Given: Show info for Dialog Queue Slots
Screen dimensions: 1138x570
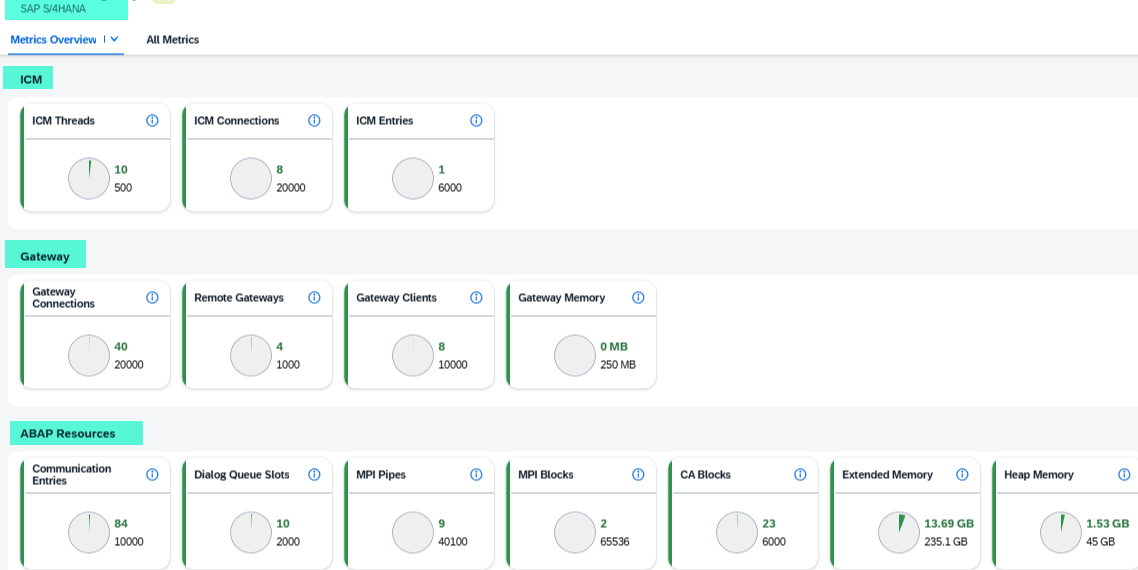Looking at the screenshot, I should (314, 474).
